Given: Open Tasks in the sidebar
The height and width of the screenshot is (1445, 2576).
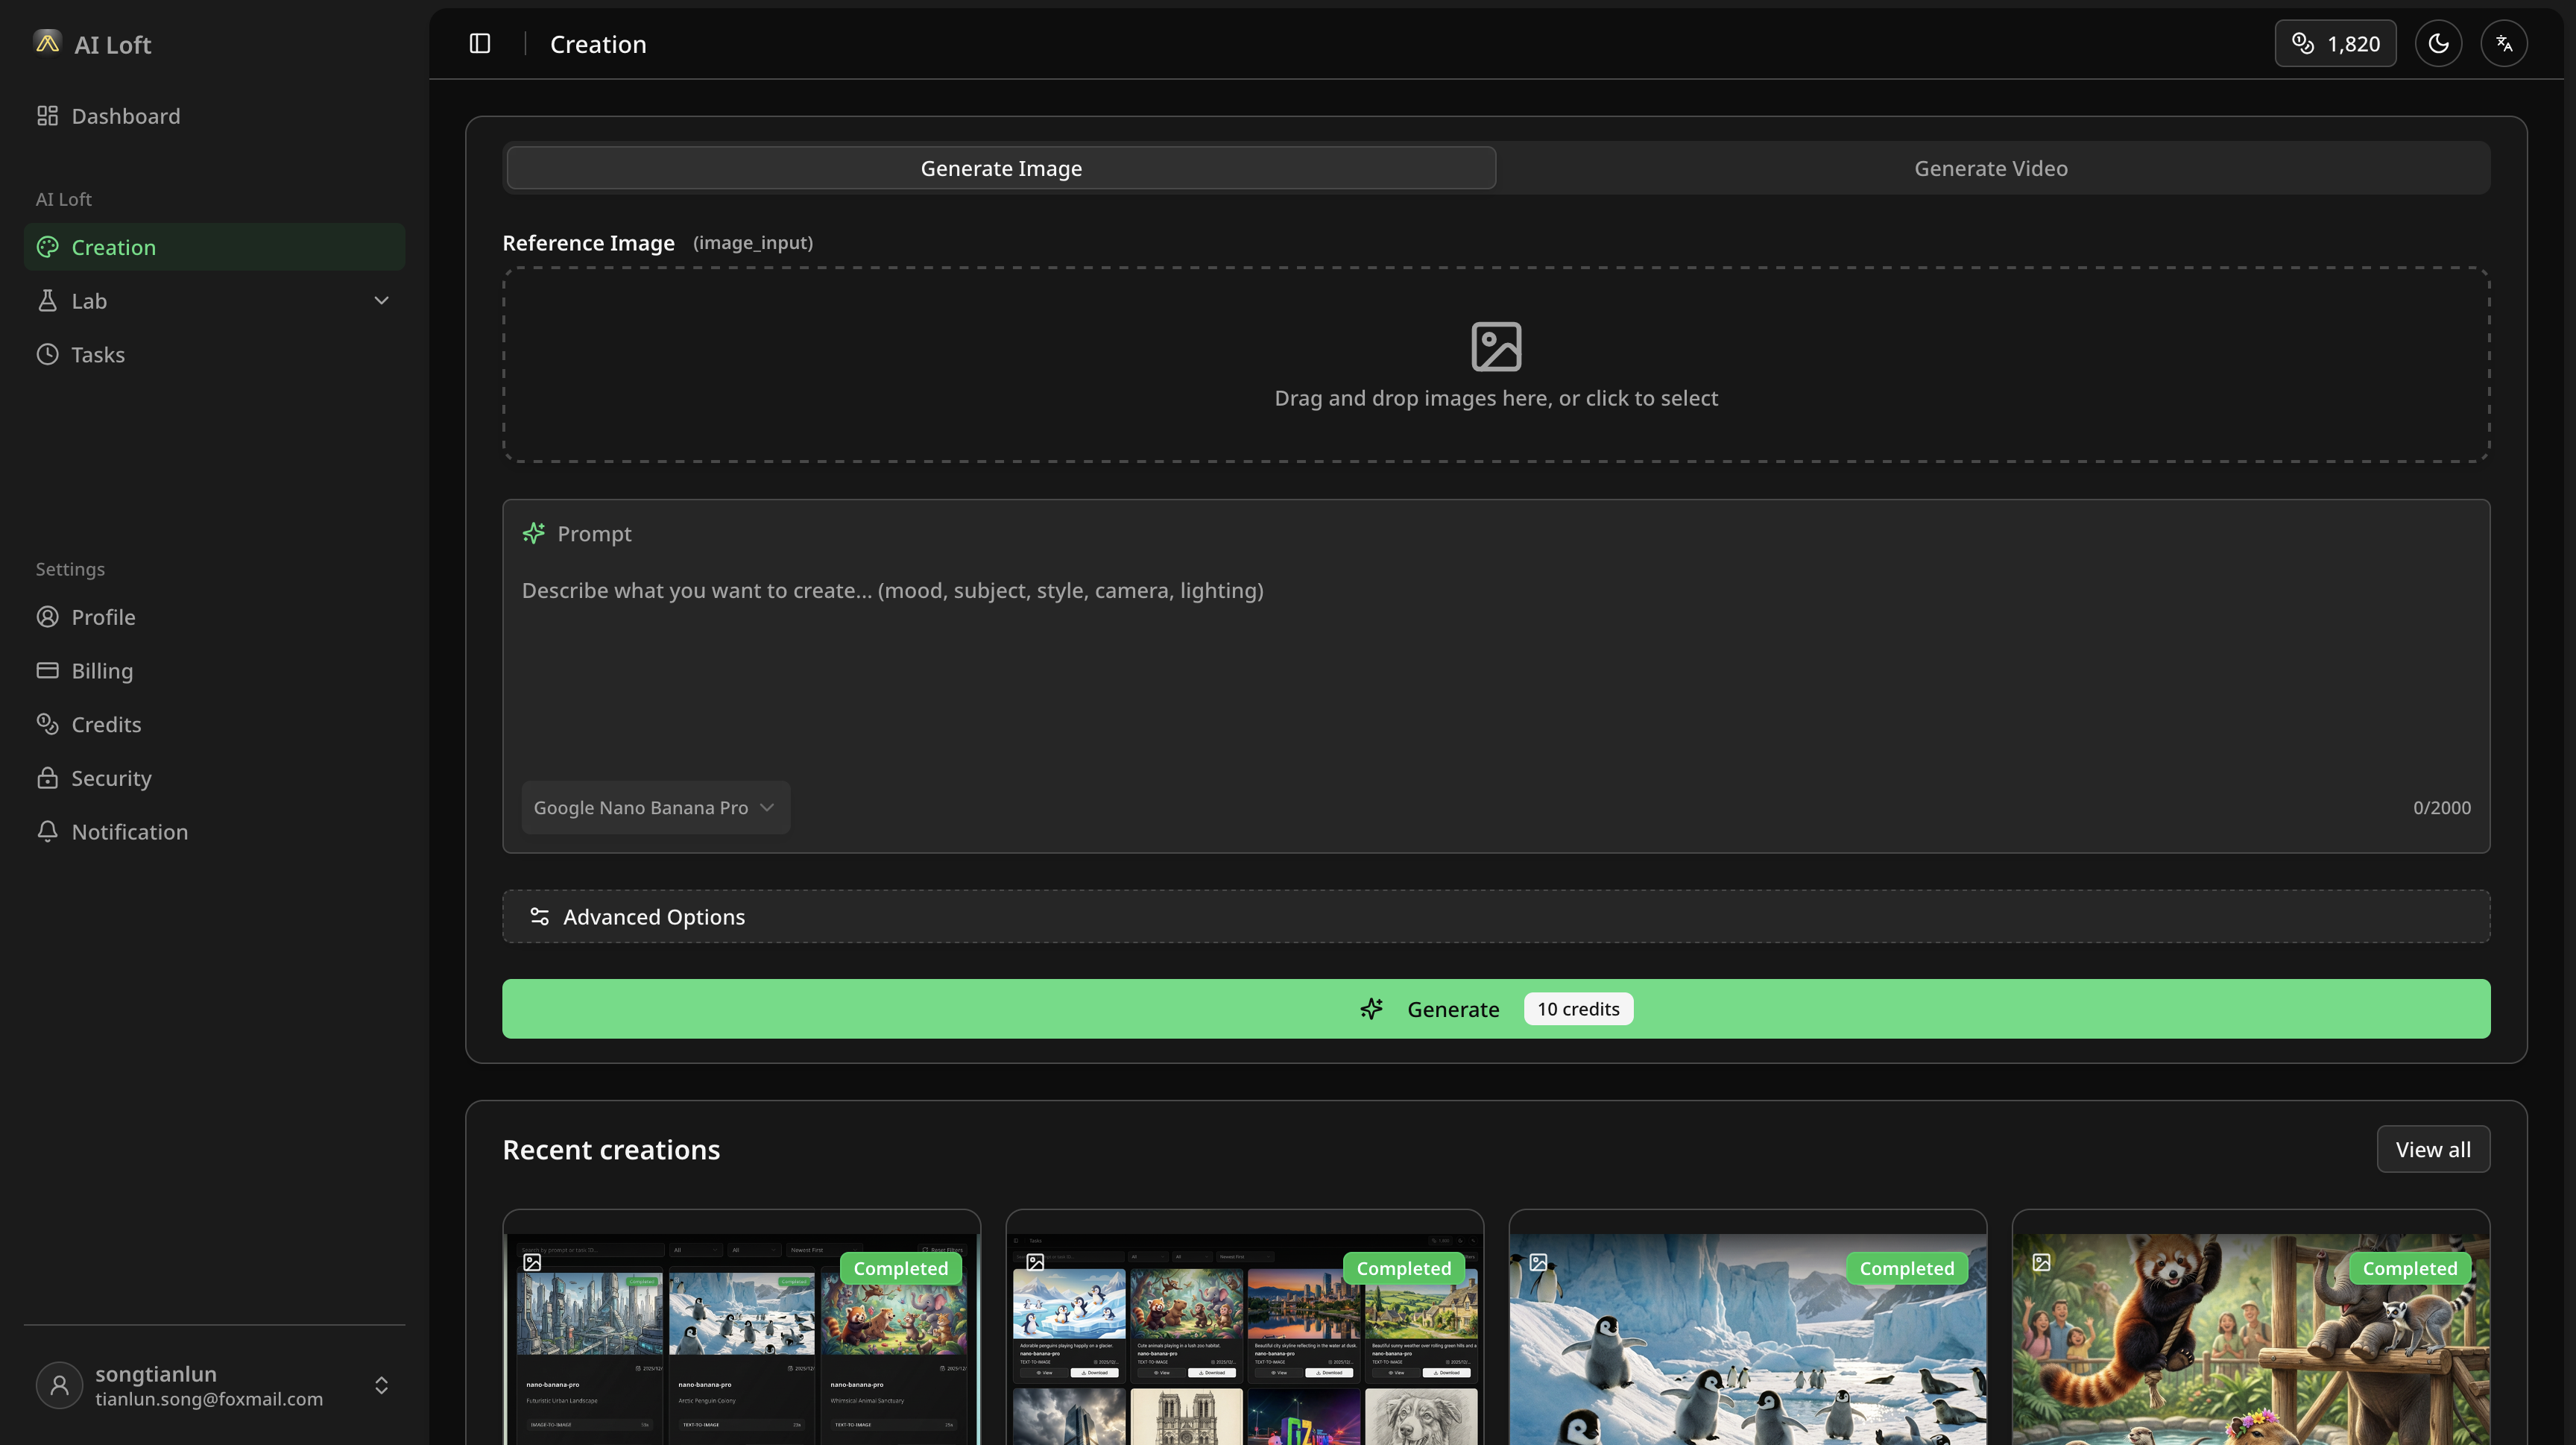Looking at the screenshot, I should click(x=98, y=355).
